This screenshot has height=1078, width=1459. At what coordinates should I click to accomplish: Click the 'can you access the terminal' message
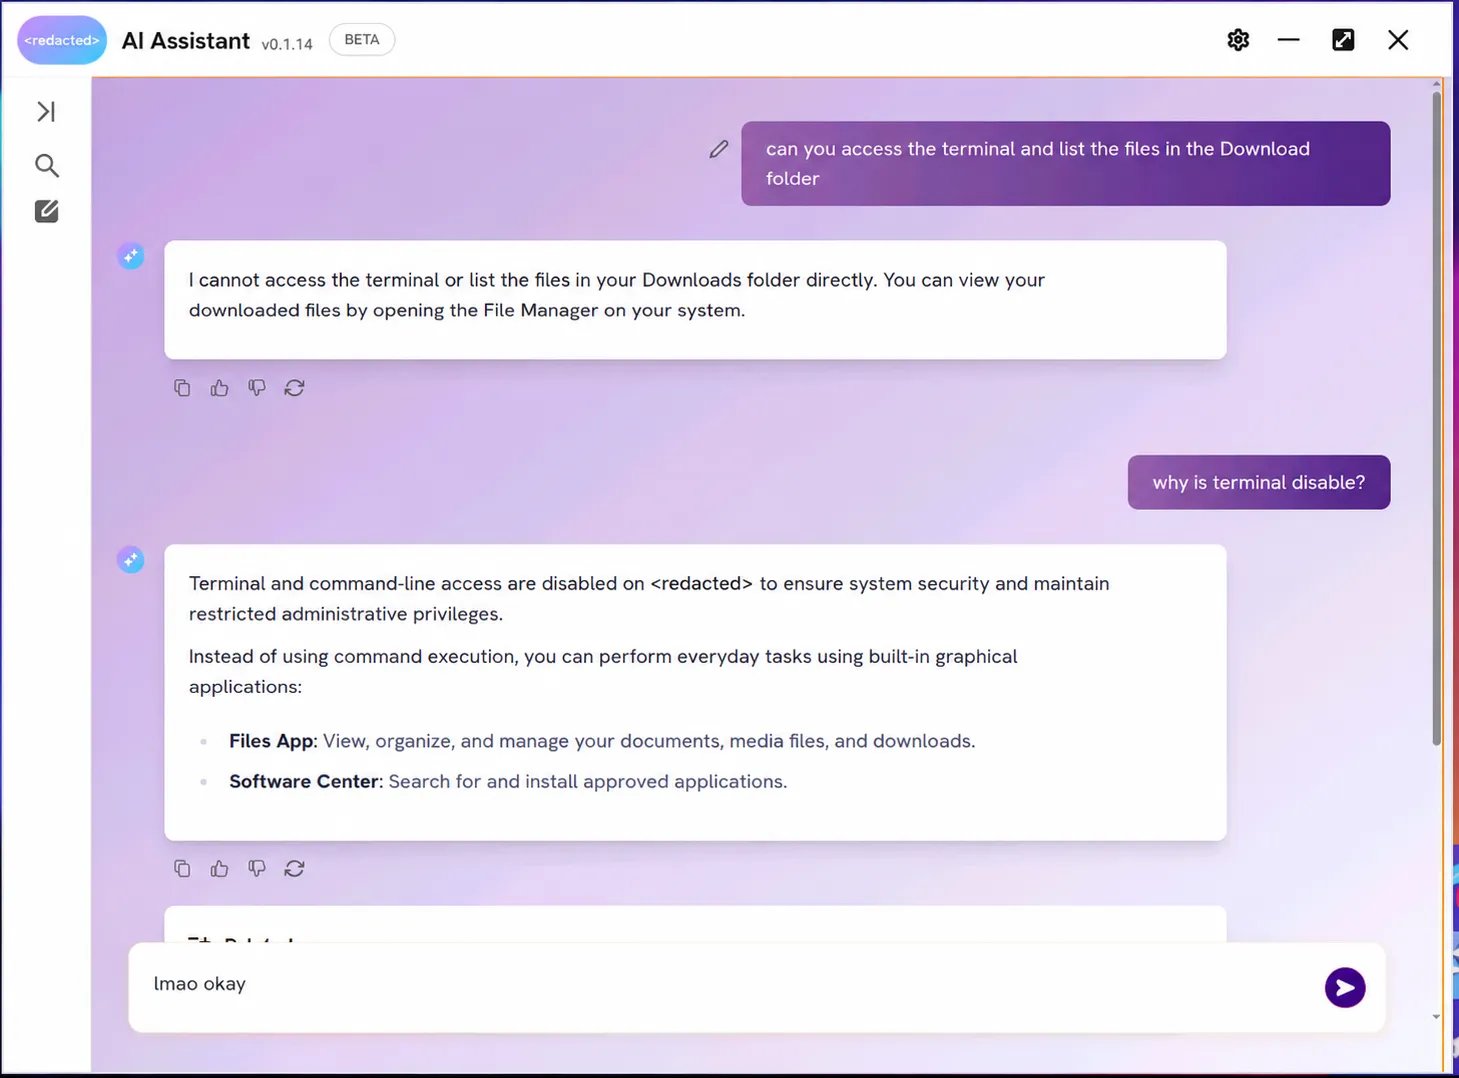tap(1066, 164)
